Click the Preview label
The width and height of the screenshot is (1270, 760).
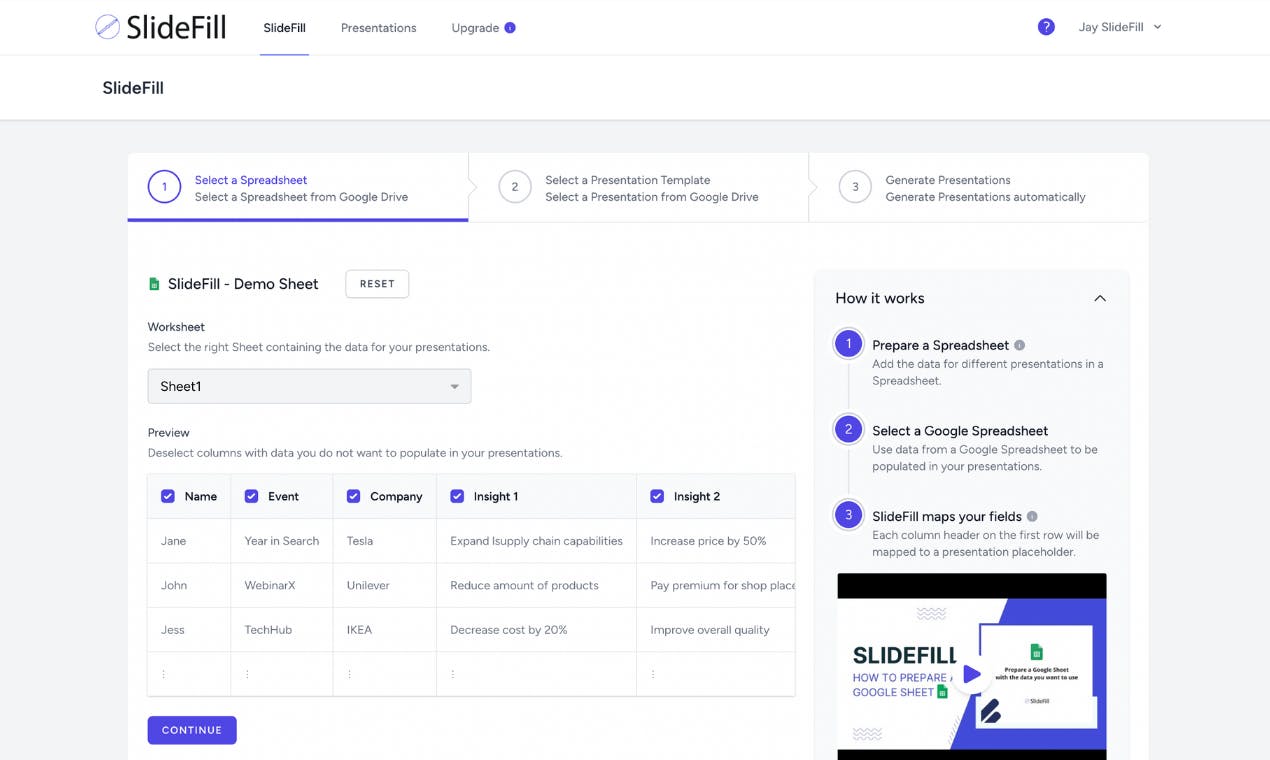coord(169,433)
